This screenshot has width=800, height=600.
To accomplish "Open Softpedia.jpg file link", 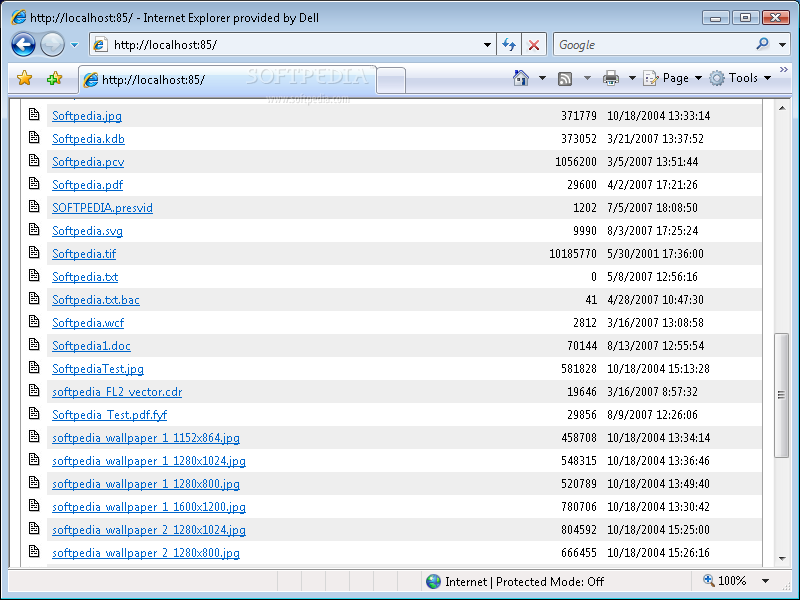I will coord(87,116).
